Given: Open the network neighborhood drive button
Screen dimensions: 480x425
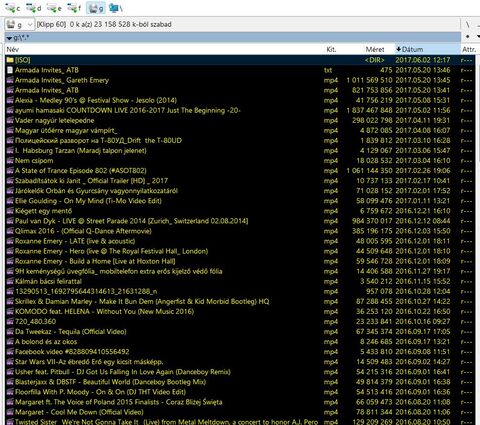Looking at the screenshot, I should click(115, 8).
